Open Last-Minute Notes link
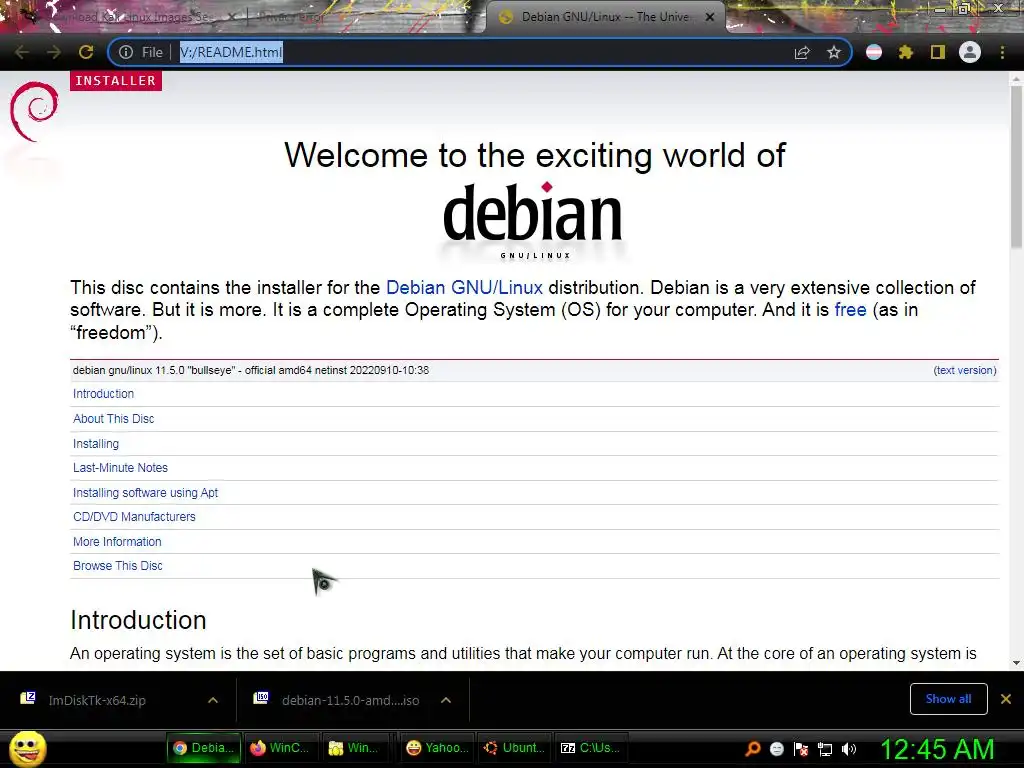 click(x=120, y=468)
